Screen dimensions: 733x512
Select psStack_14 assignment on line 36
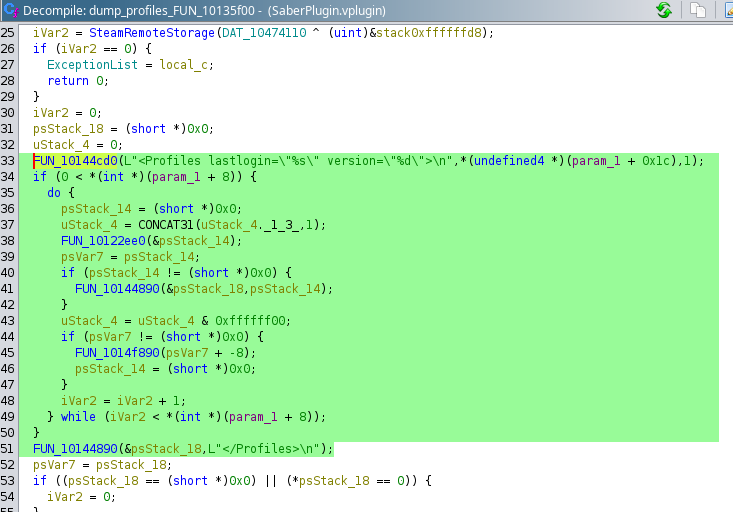(96, 209)
